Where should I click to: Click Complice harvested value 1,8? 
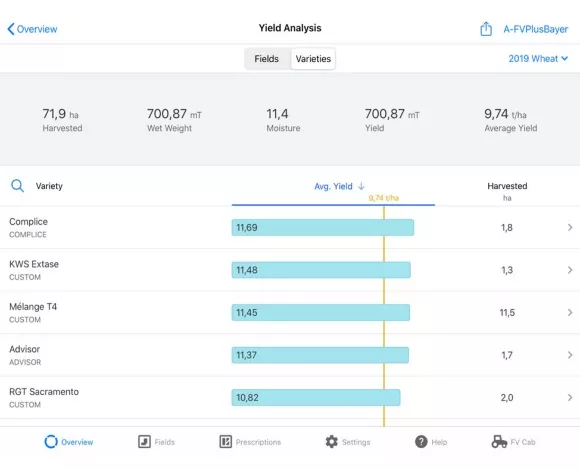pos(507,228)
